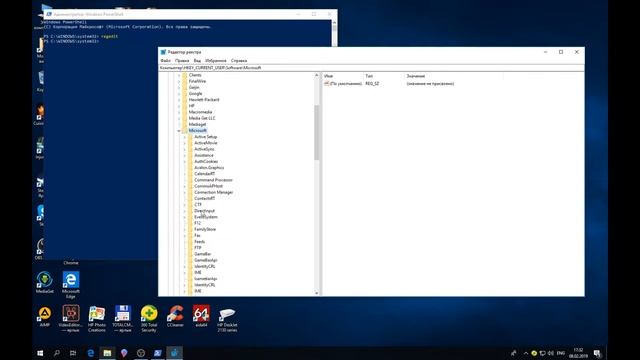Select the CCleaner desktop icon
Screen dimensions: 640x360
pos(175,316)
